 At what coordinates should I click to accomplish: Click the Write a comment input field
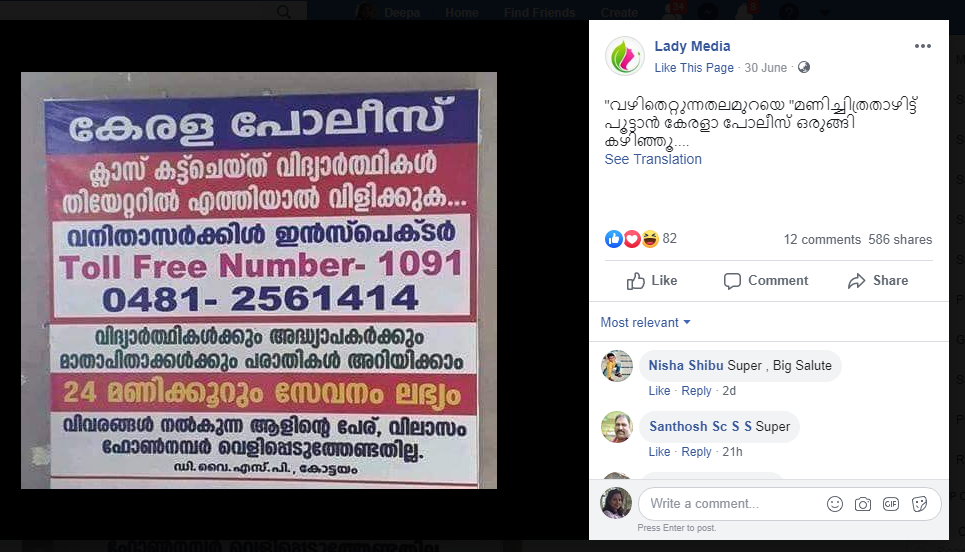point(732,504)
